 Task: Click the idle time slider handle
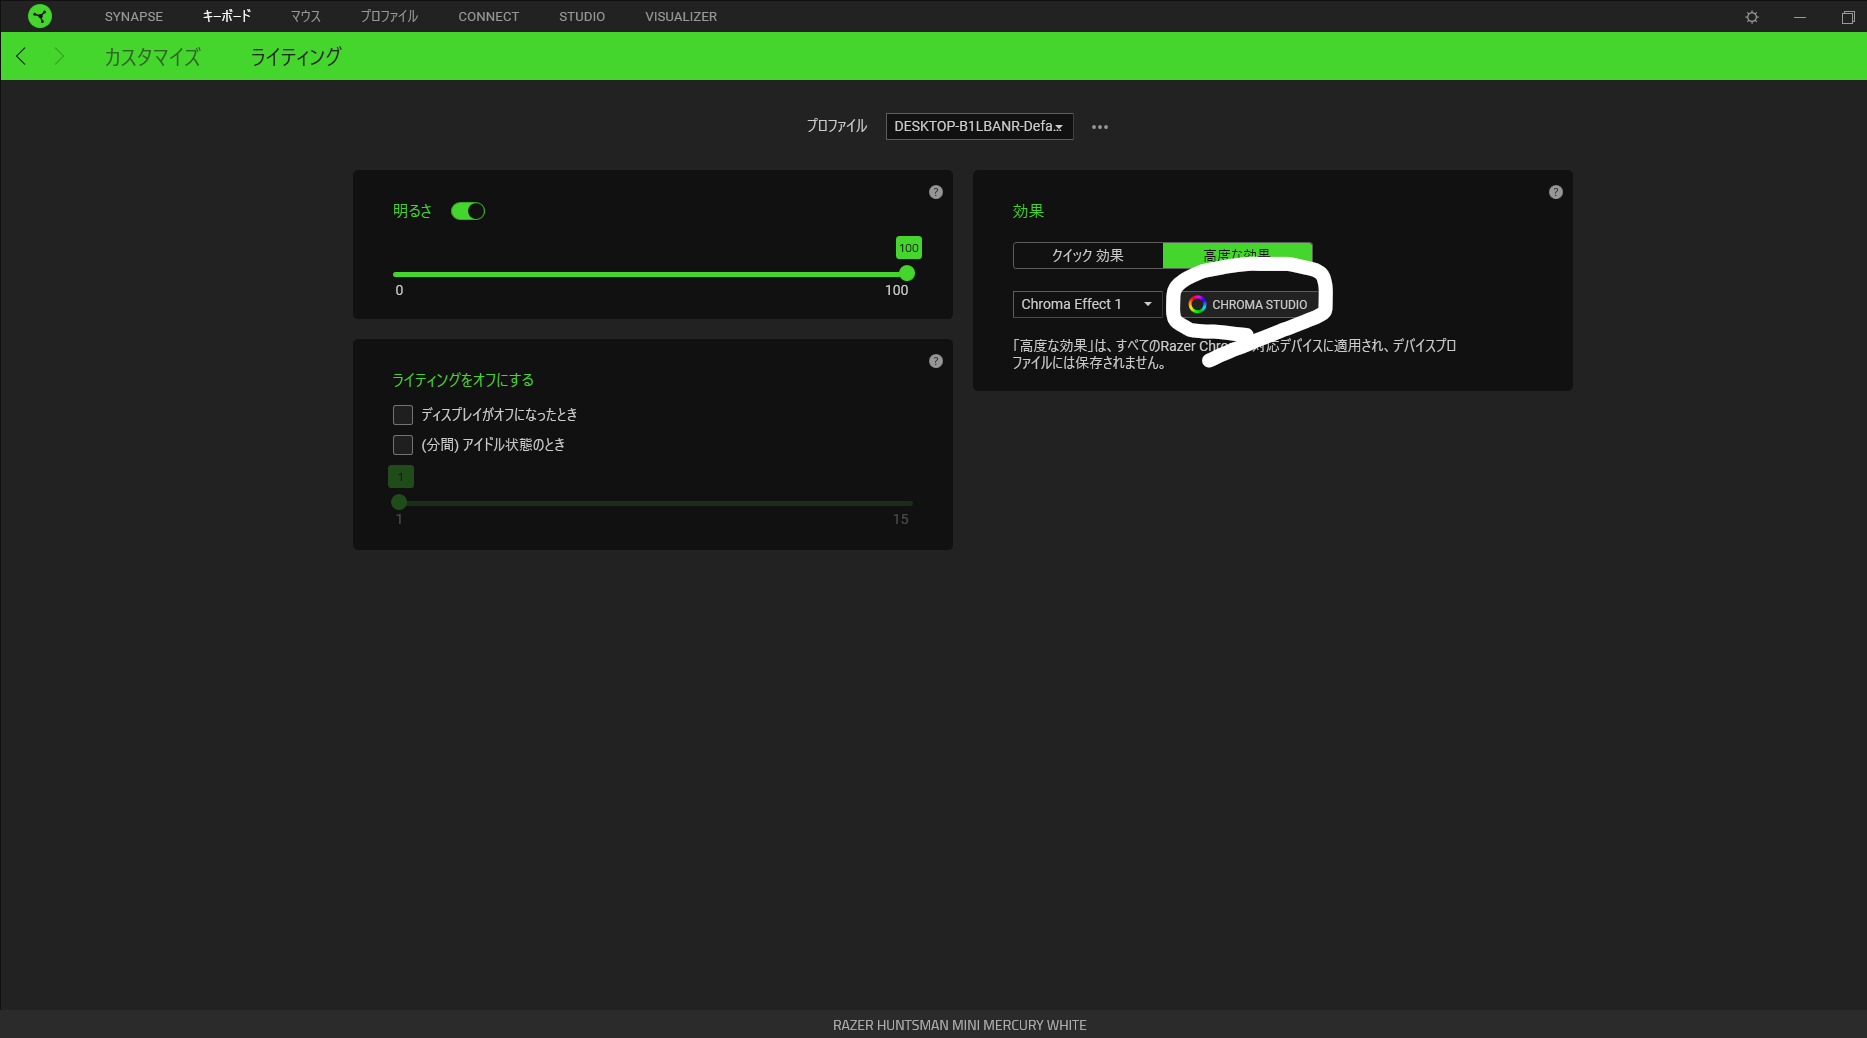399,502
